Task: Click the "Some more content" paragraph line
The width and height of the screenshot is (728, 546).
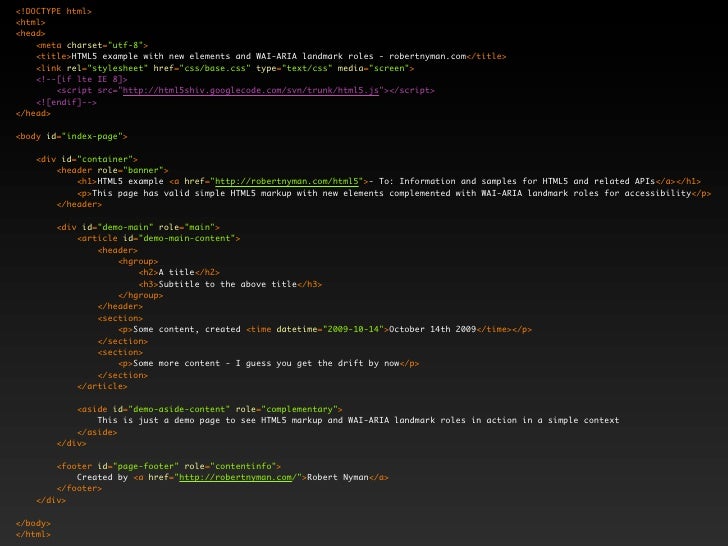Action: (x=269, y=364)
